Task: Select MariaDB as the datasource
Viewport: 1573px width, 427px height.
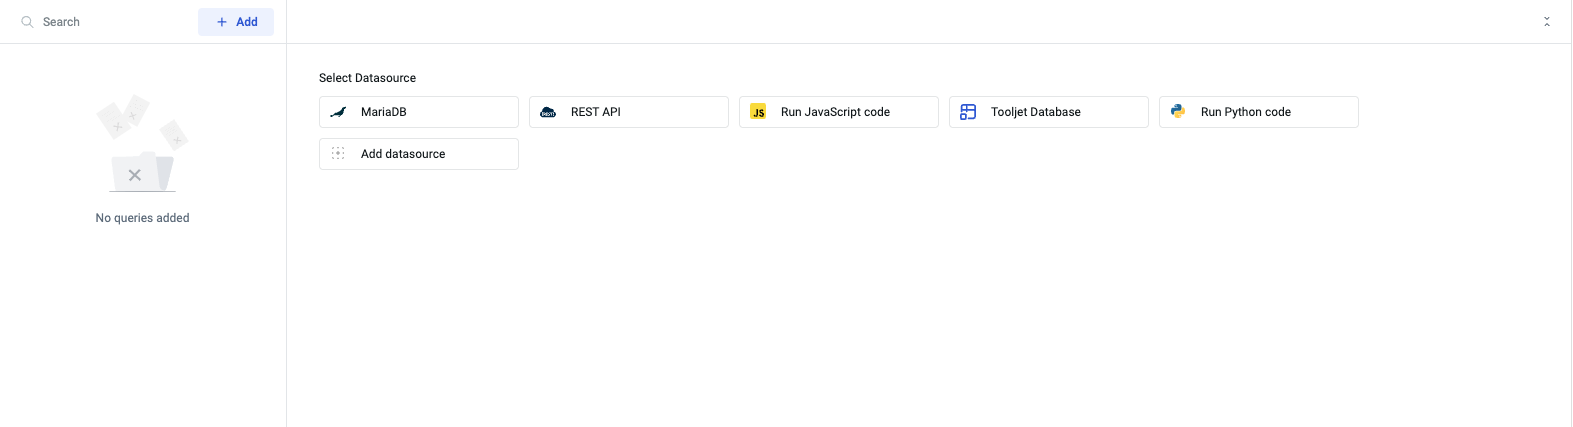Action: click(x=418, y=112)
